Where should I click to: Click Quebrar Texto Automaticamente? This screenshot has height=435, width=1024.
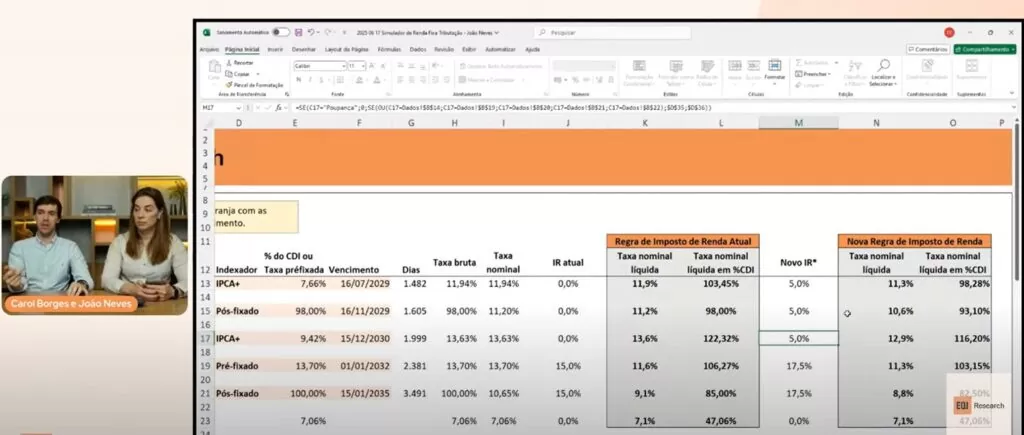tap(501, 66)
